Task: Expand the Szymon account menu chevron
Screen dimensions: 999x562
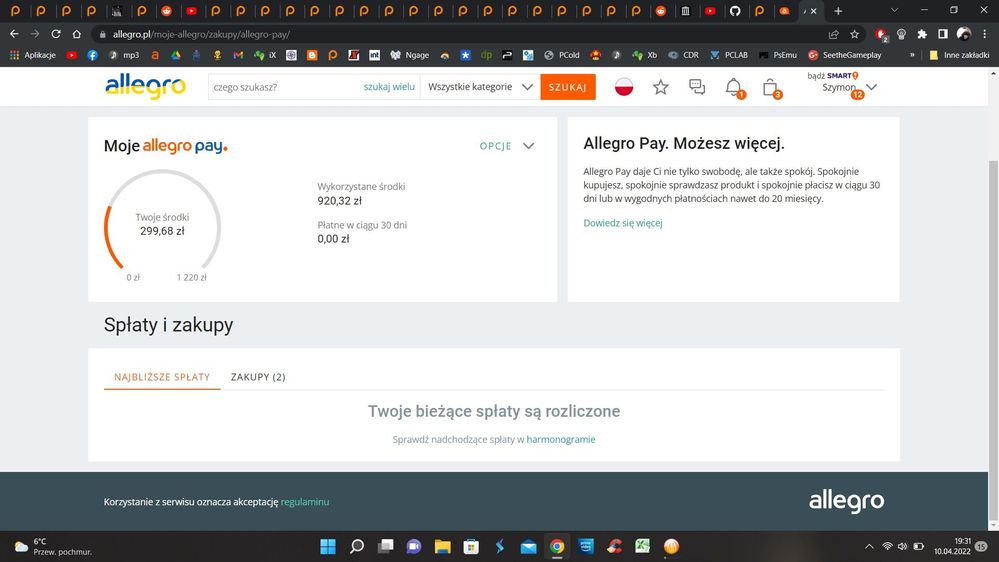Action: pos(872,87)
